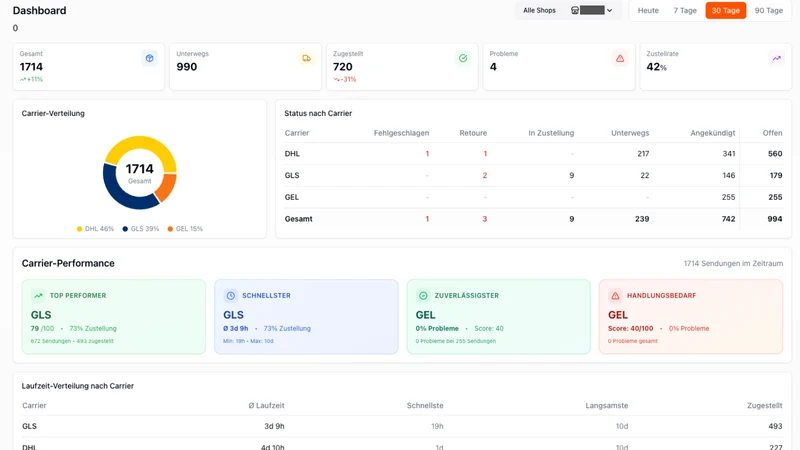800x450 pixels.
Task: Click the dark blue GLS legend dot
Action: point(125,229)
